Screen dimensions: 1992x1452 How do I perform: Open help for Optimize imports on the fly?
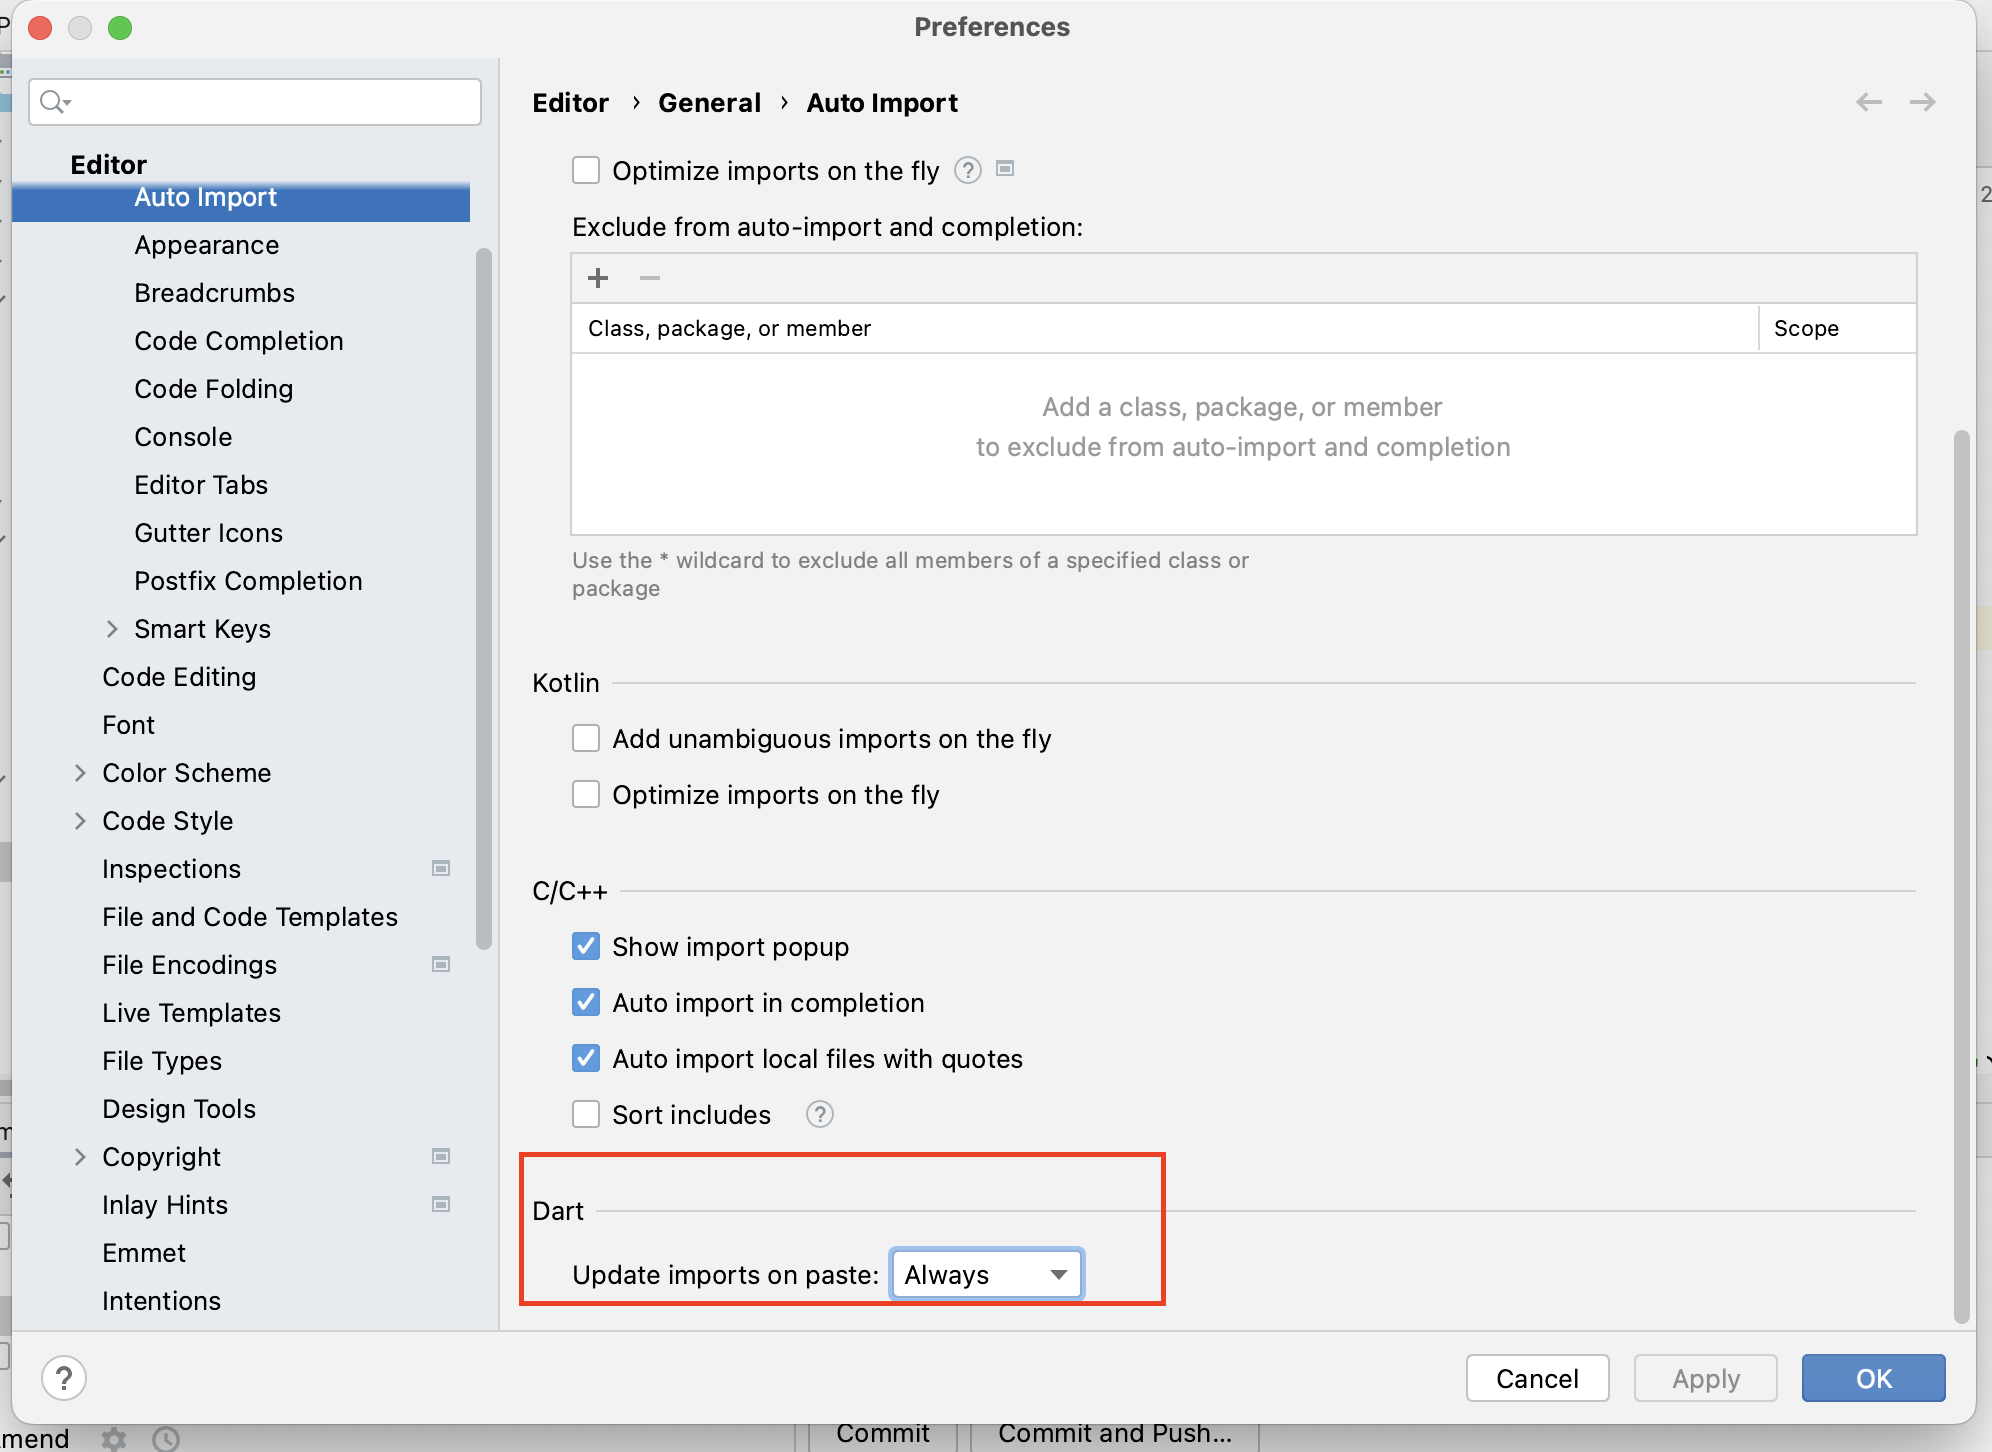click(967, 170)
